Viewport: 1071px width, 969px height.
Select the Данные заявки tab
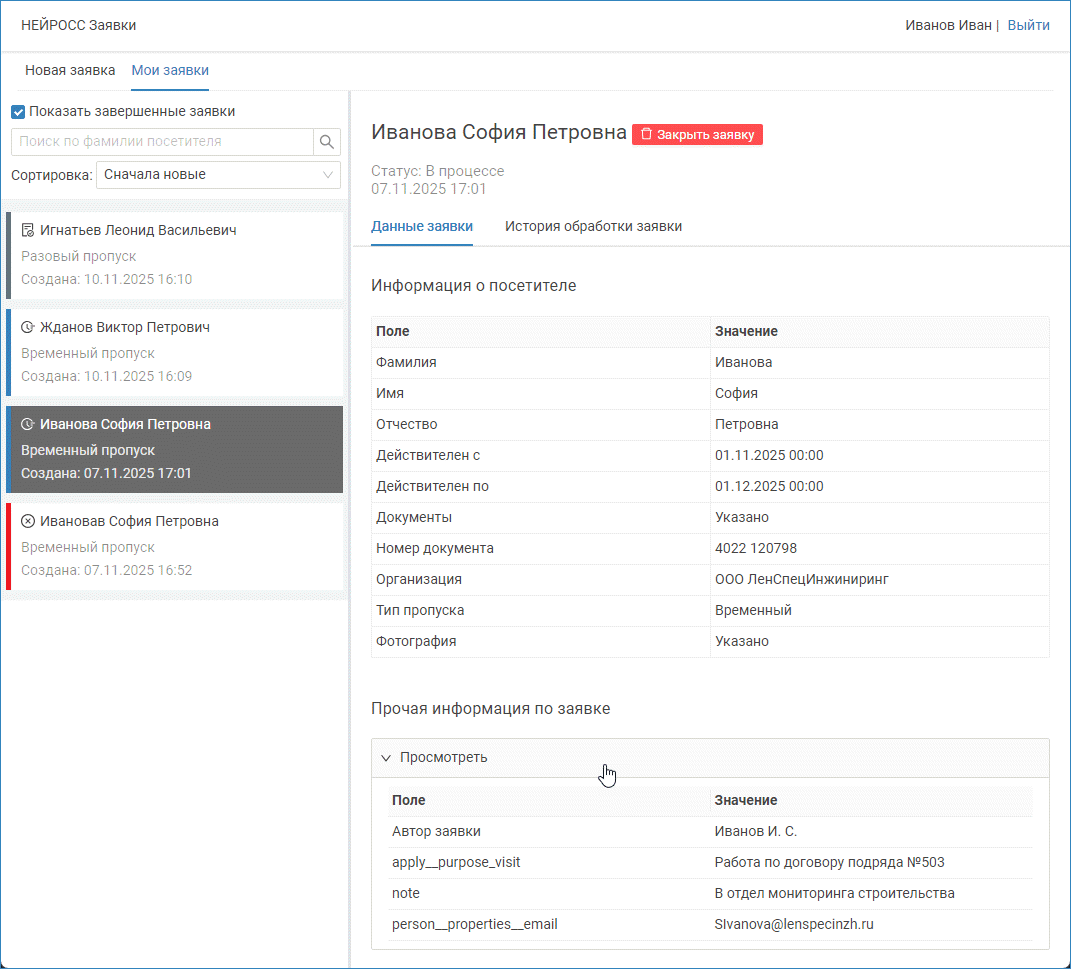point(422,226)
